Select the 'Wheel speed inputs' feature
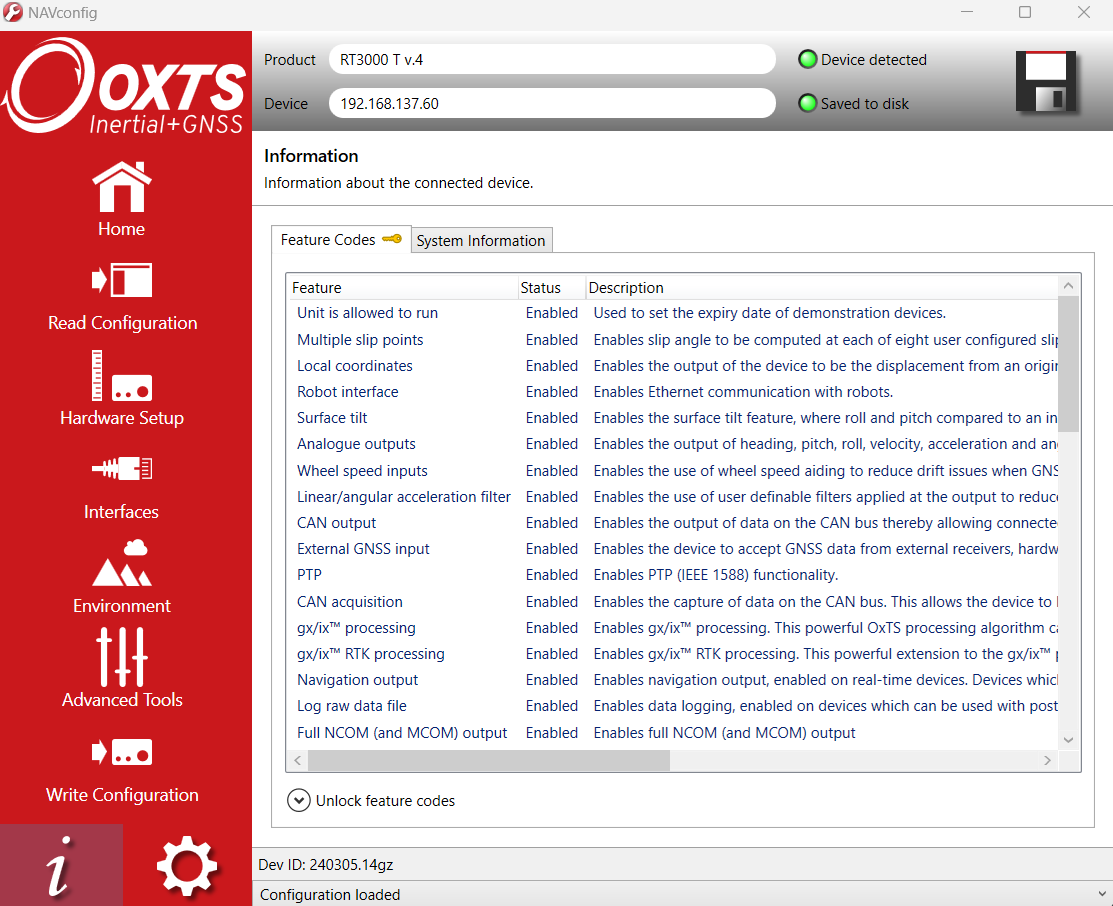Screen dimensions: 1113x906 pyautogui.click(x=362, y=471)
